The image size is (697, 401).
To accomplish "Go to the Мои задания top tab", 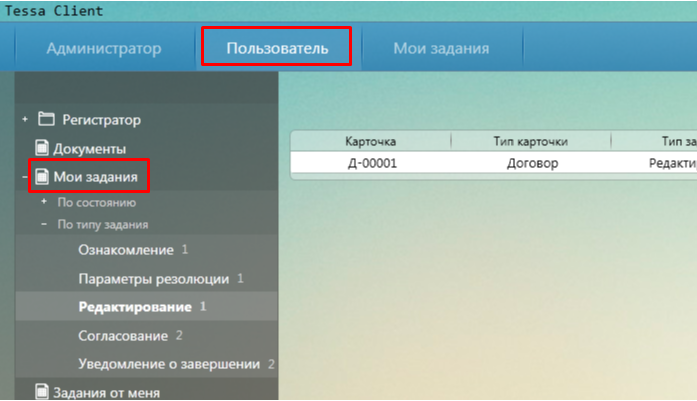I will point(441,48).
